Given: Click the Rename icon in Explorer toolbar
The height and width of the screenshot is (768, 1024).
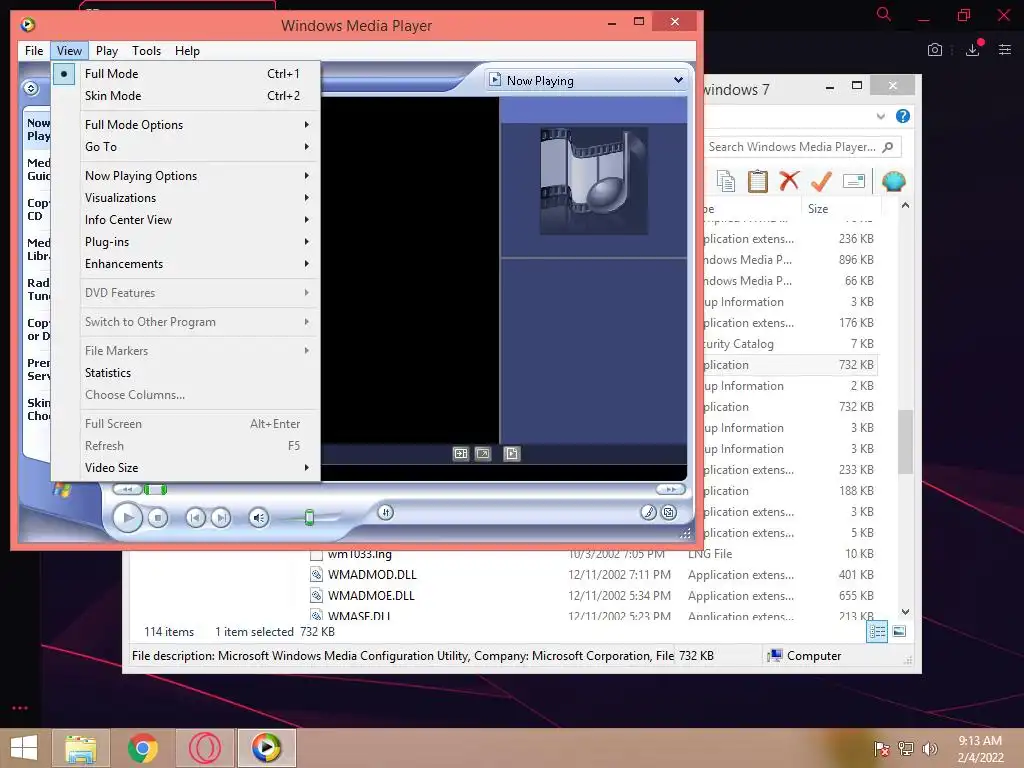Looking at the screenshot, I should [x=854, y=181].
